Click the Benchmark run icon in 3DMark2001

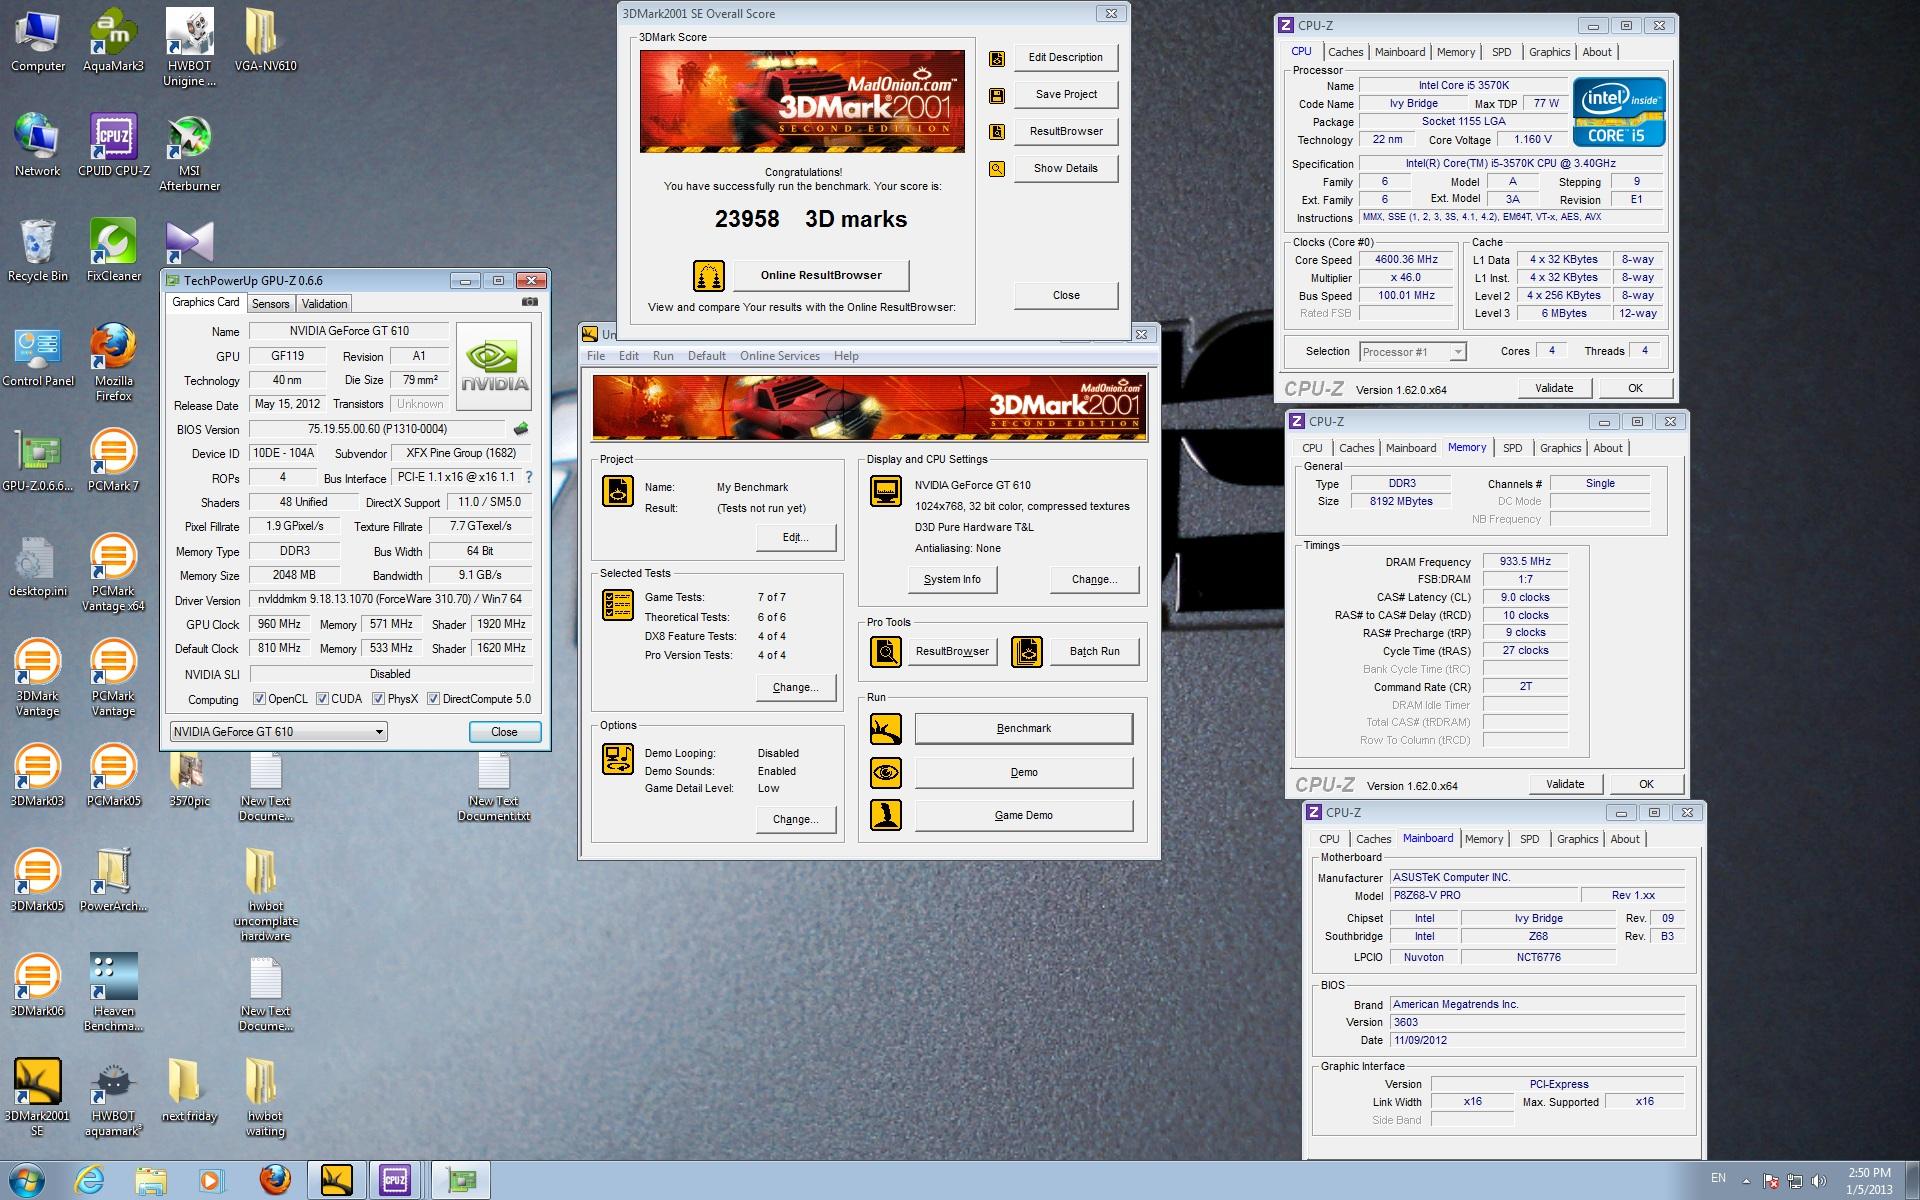coord(886,729)
